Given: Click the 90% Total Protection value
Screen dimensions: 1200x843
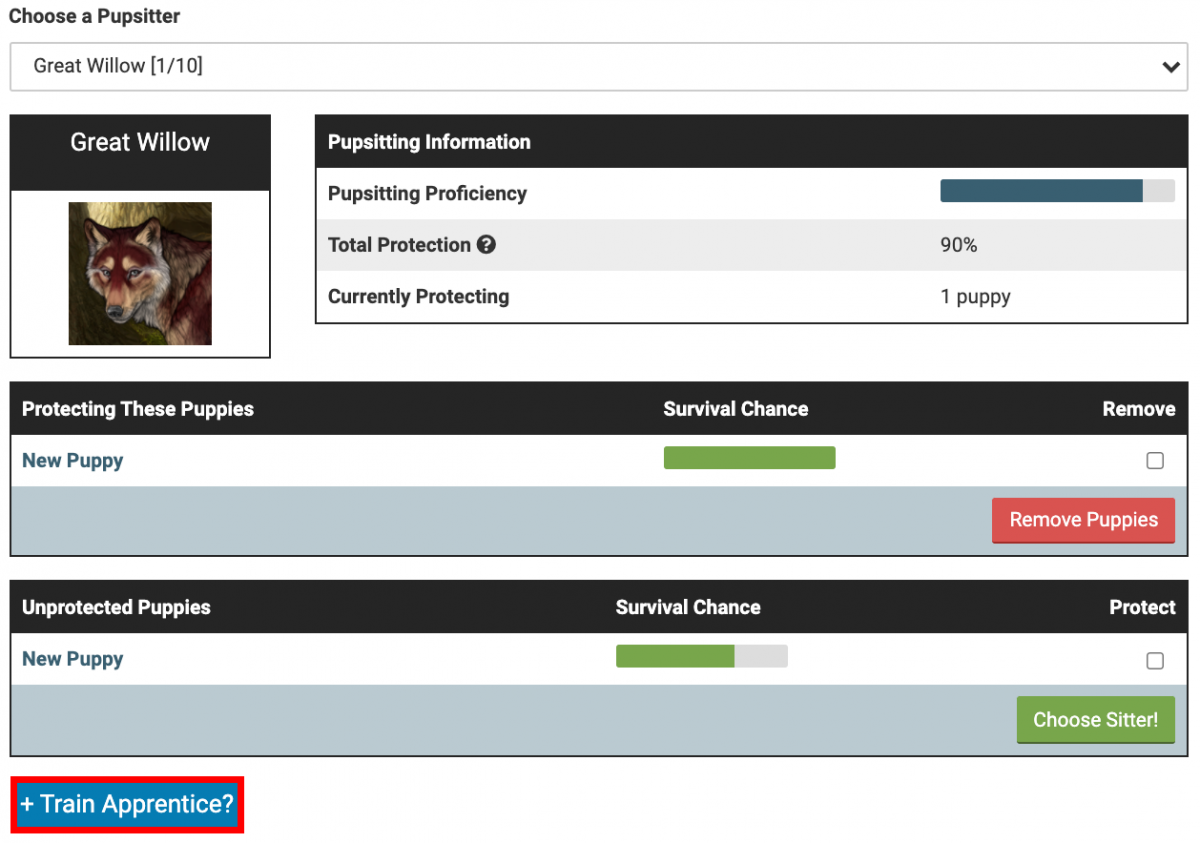Looking at the screenshot, I should (958, 245).
